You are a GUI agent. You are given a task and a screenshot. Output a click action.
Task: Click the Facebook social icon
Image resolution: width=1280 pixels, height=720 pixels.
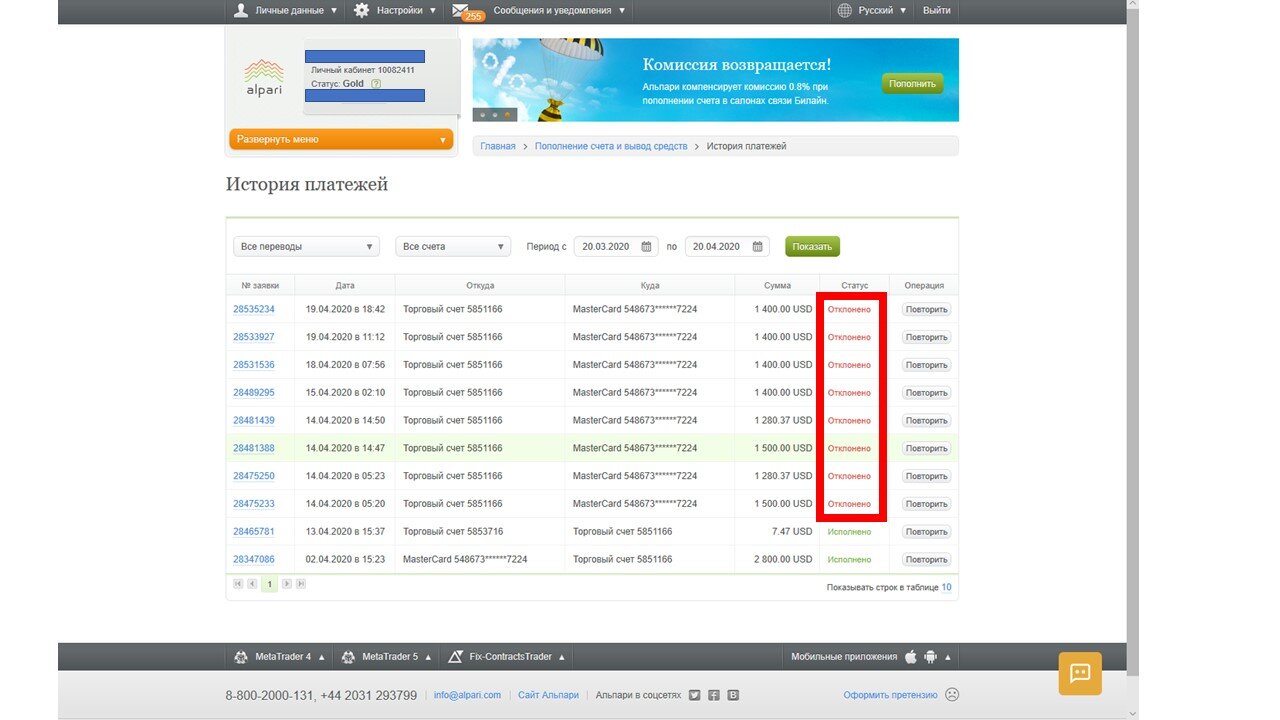pyautogui.click(x=714, y=695)
